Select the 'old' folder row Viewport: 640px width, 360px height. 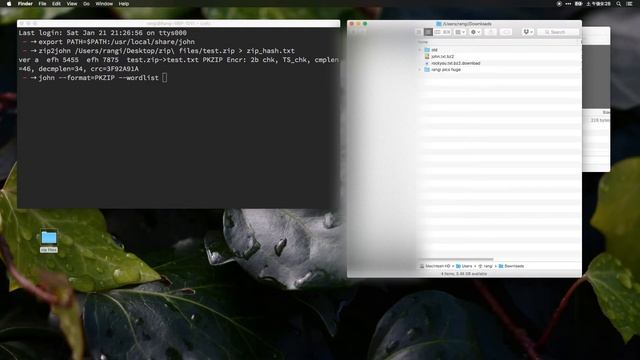(499, 50)
